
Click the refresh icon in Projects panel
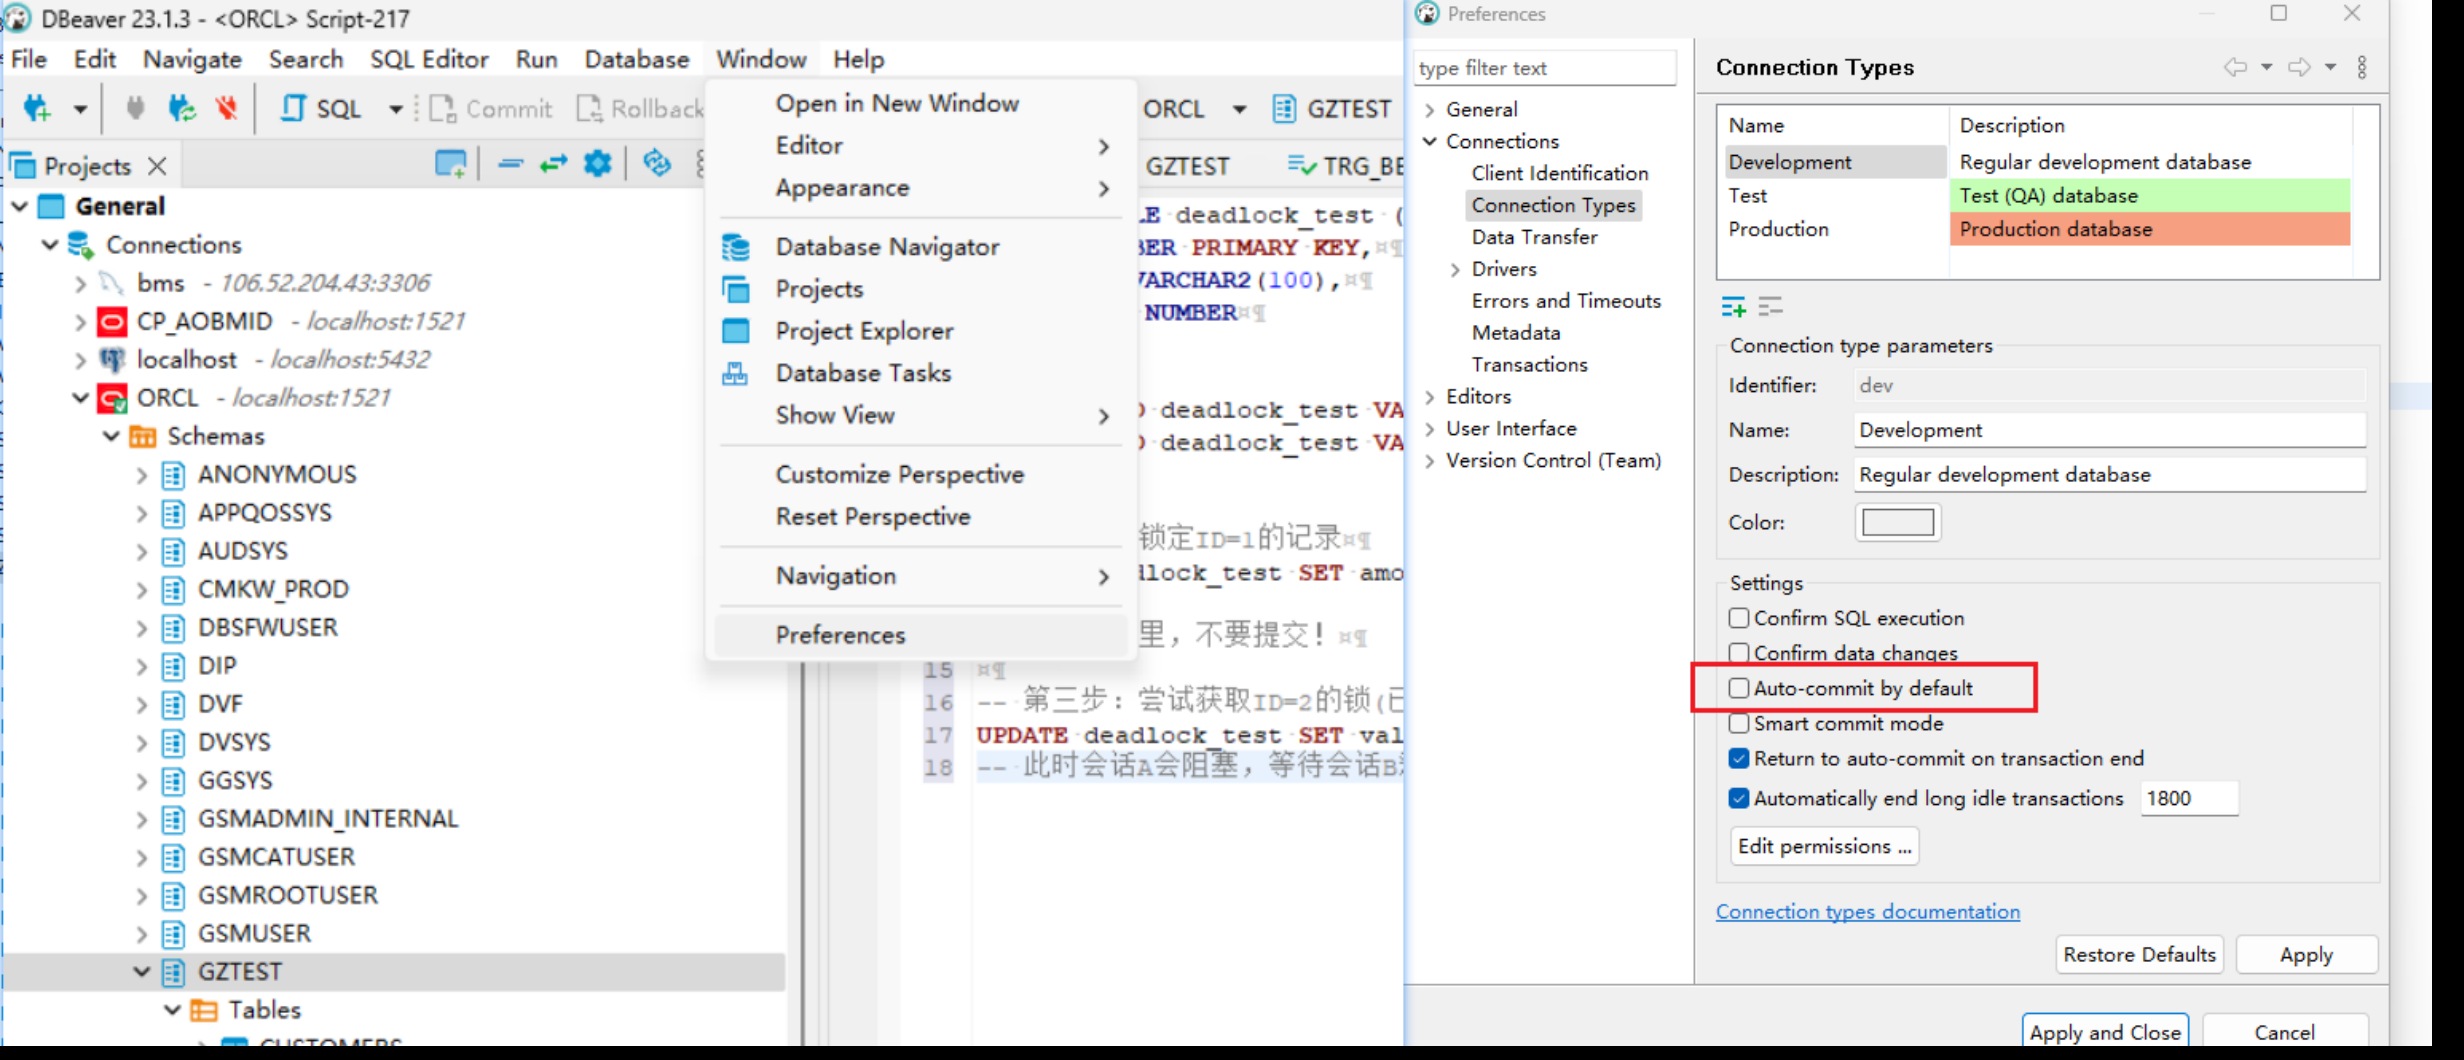pyautogui.click(x=657, y=163)
